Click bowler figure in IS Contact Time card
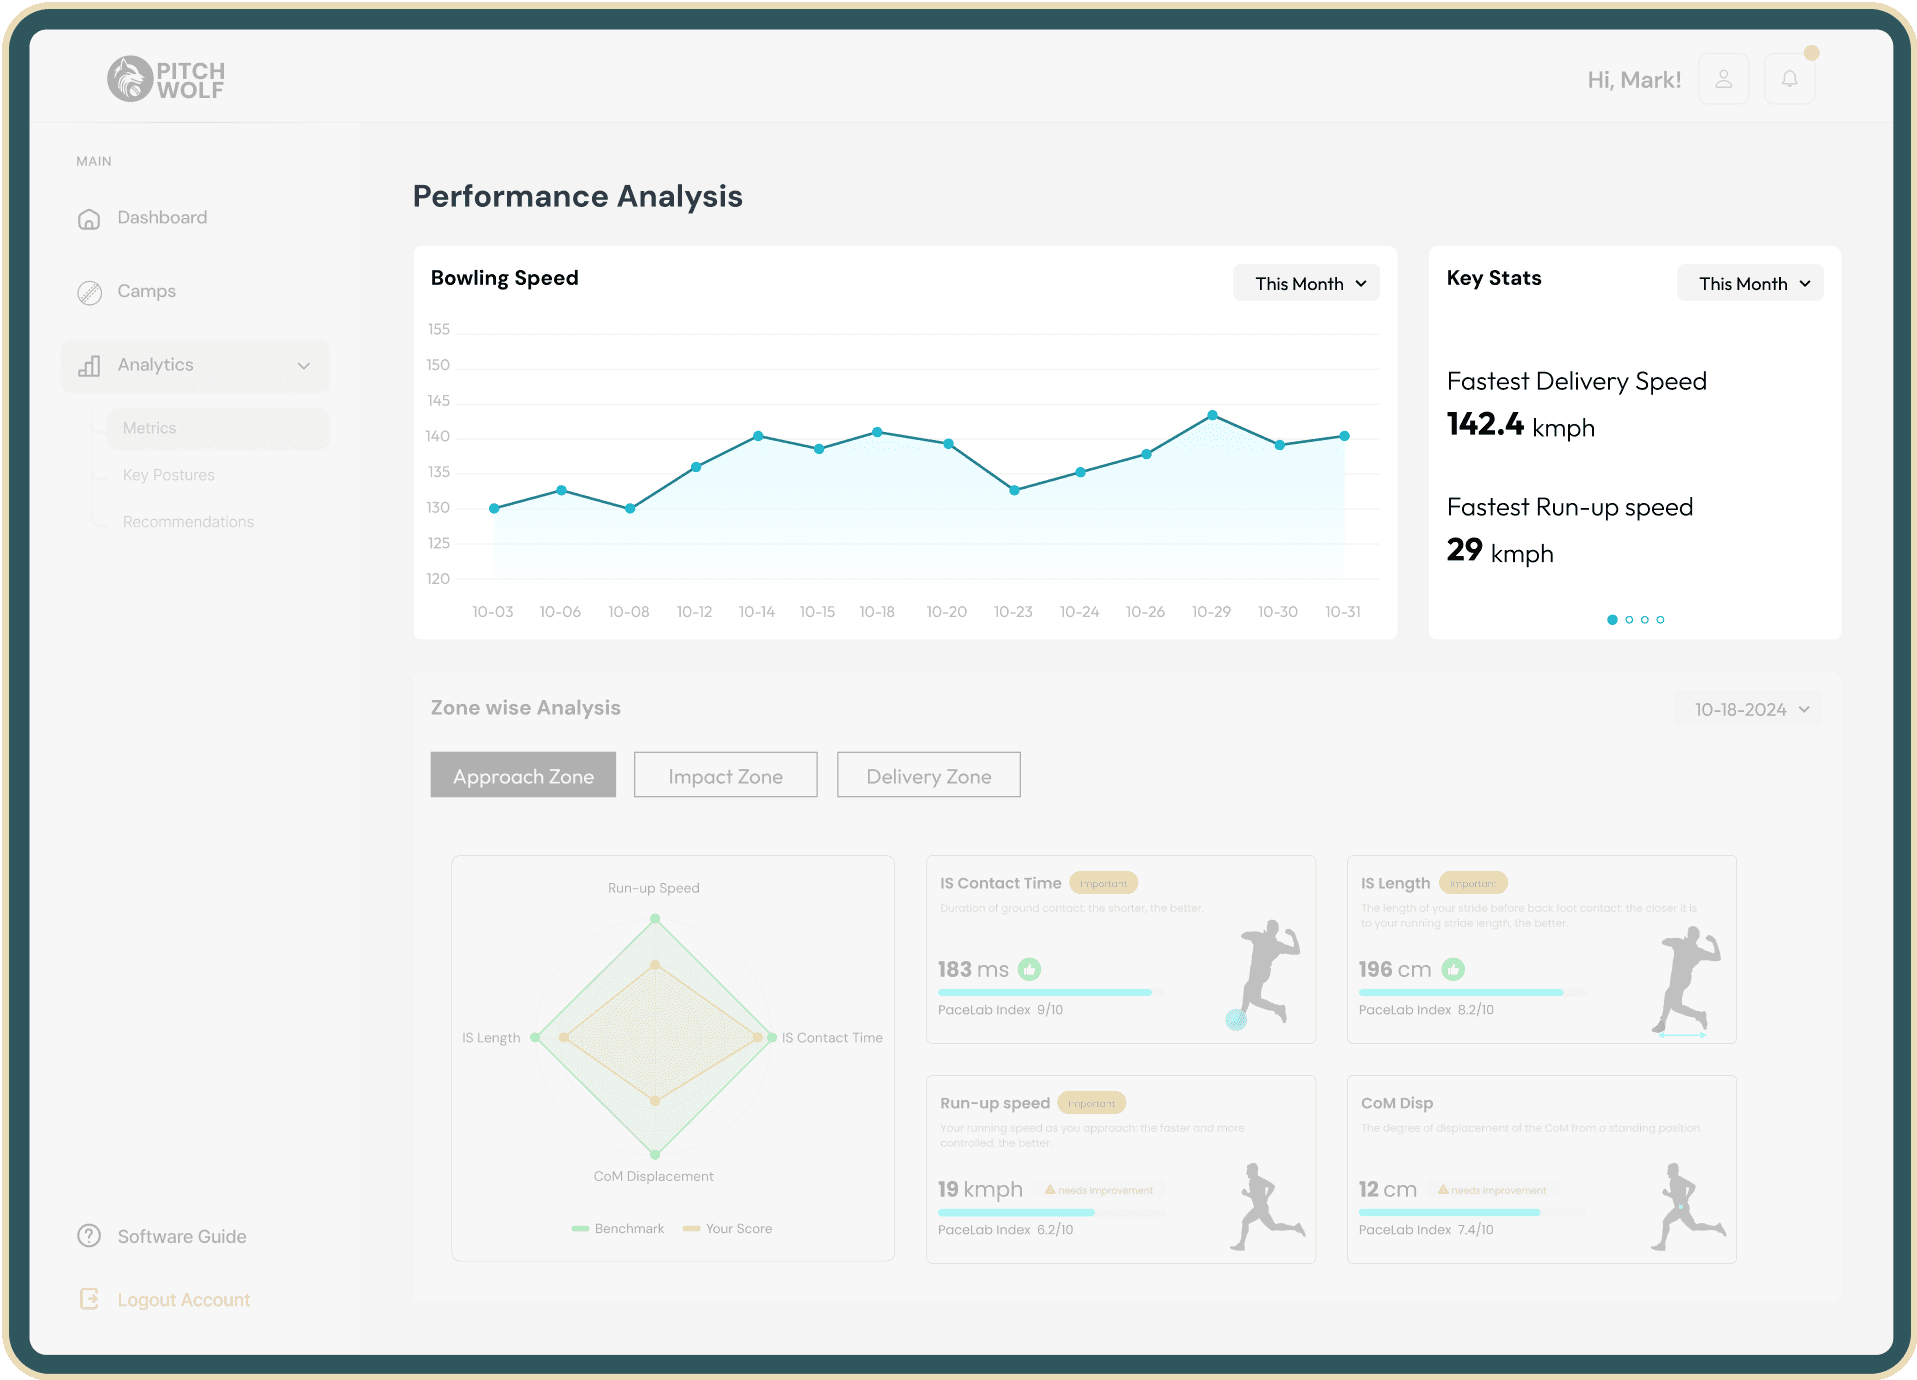Viewport: 1917px width, 1380px height. tap(1264, 974)
